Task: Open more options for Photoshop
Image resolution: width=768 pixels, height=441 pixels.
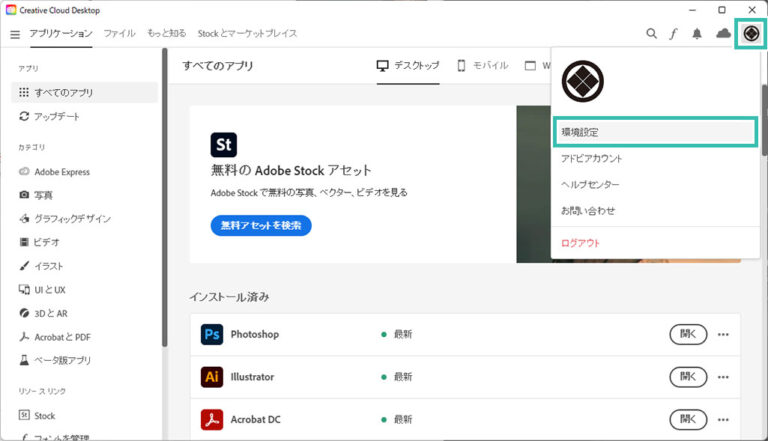Action: [723, 334]
